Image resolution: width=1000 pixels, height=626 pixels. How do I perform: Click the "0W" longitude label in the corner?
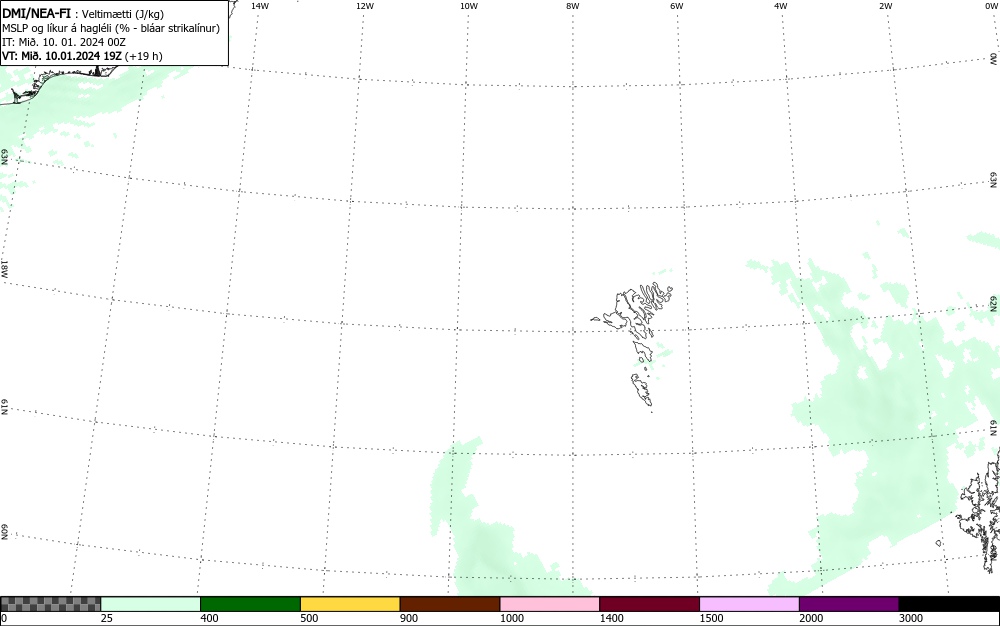coord(990,6)
